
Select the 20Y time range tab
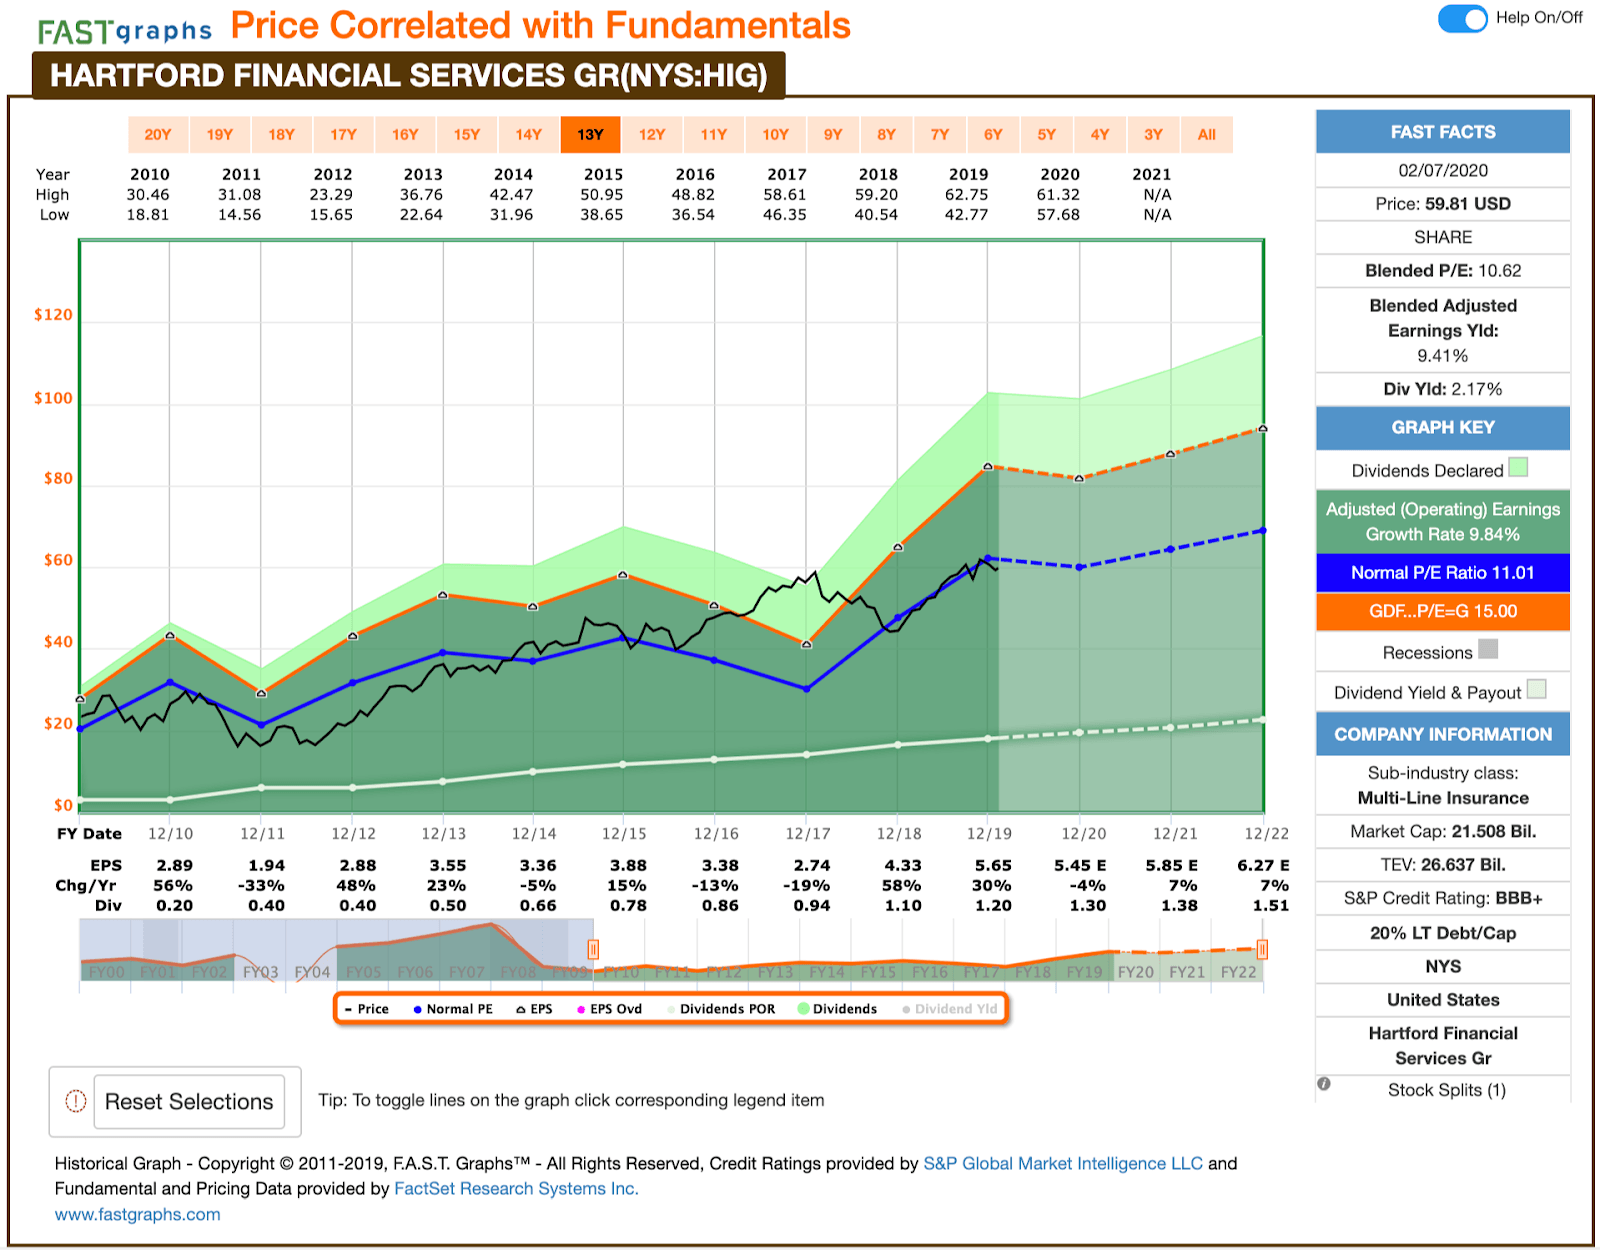tap(158, 134)
